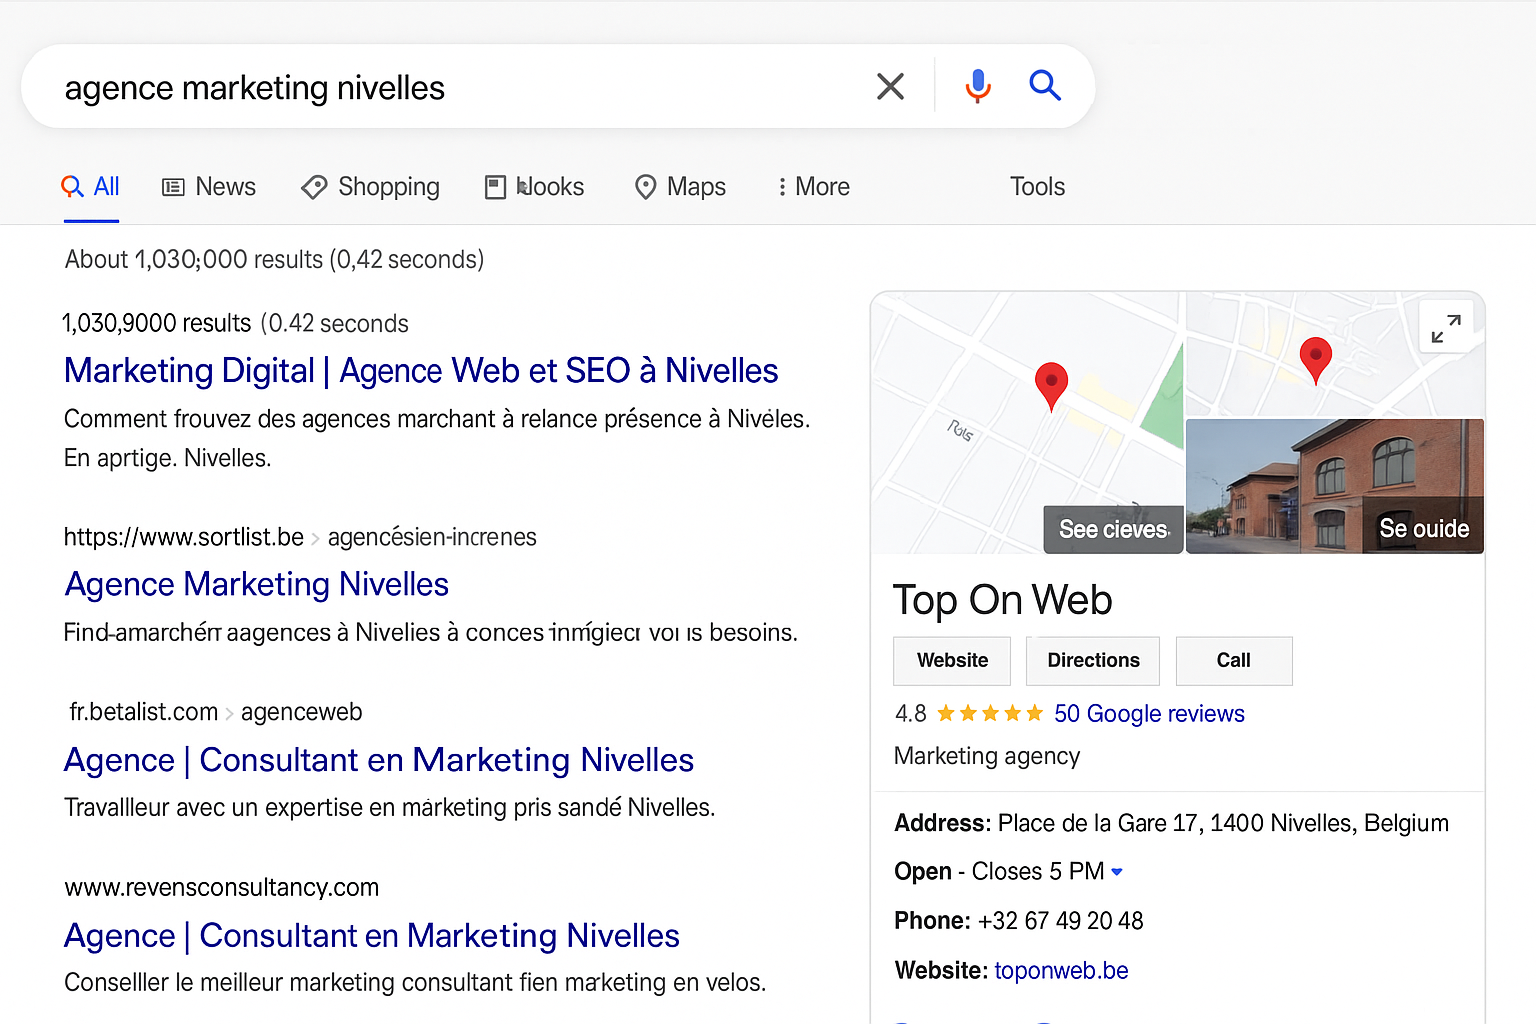The height and width of the screenshot is (1024, 1536).
Task: Open the Tools options
Action: click(x=1037, y=187)
